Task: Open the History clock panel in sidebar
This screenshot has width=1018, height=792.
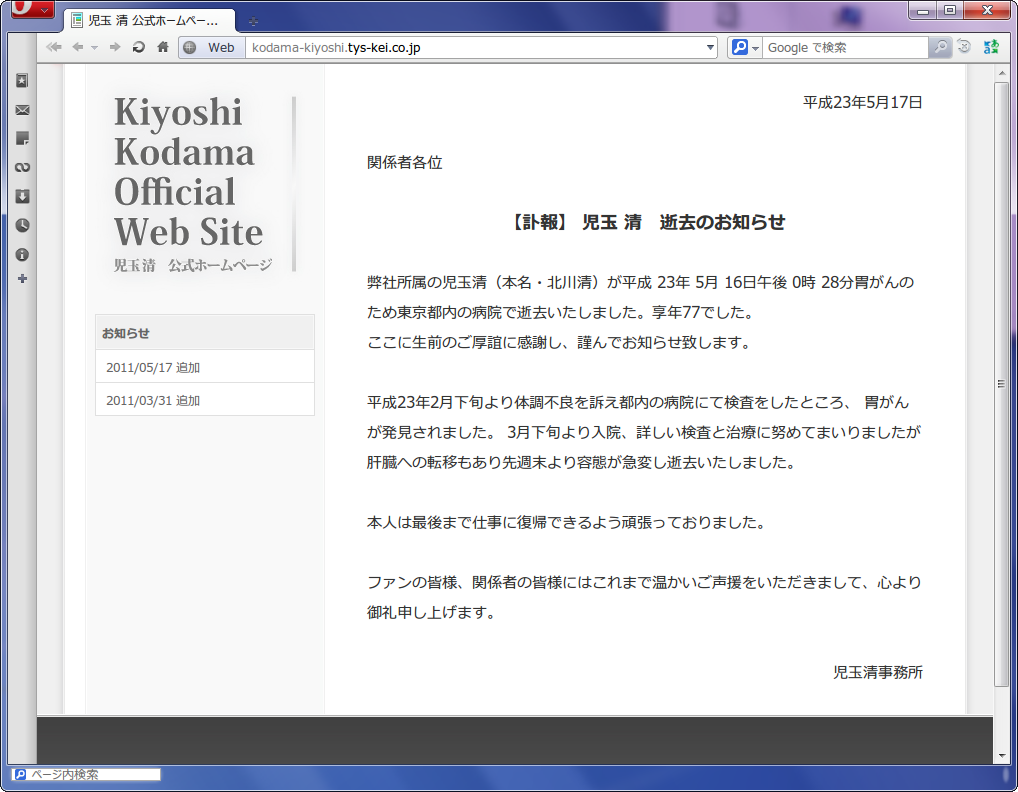Action: click(x=22, y=225)
